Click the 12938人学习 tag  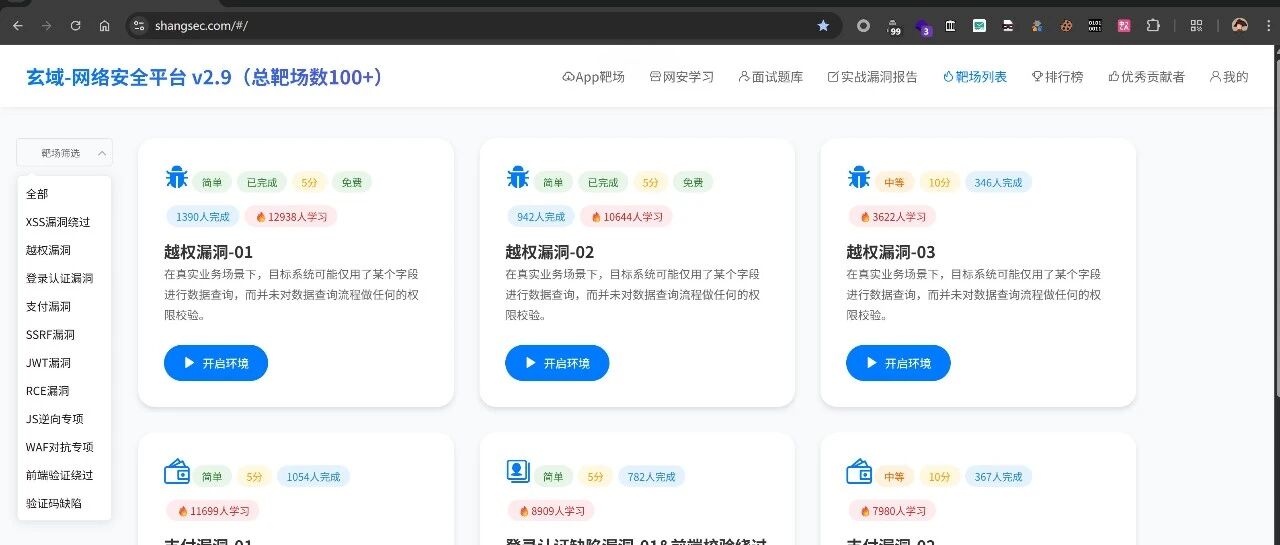(x=292, y=216)
